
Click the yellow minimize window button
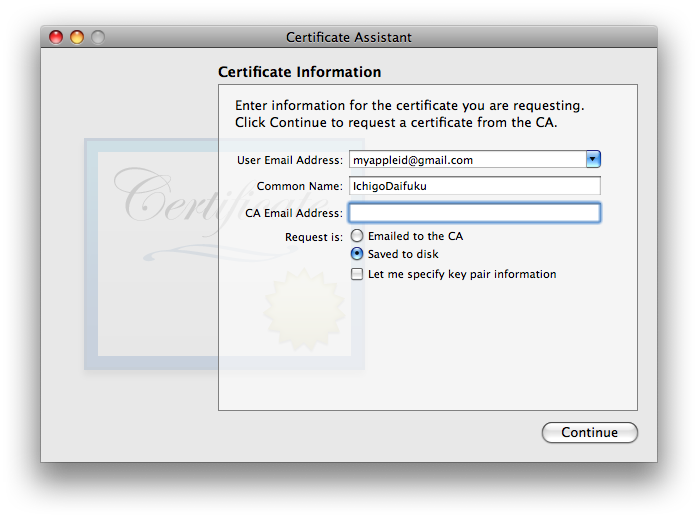coord(77,37)
